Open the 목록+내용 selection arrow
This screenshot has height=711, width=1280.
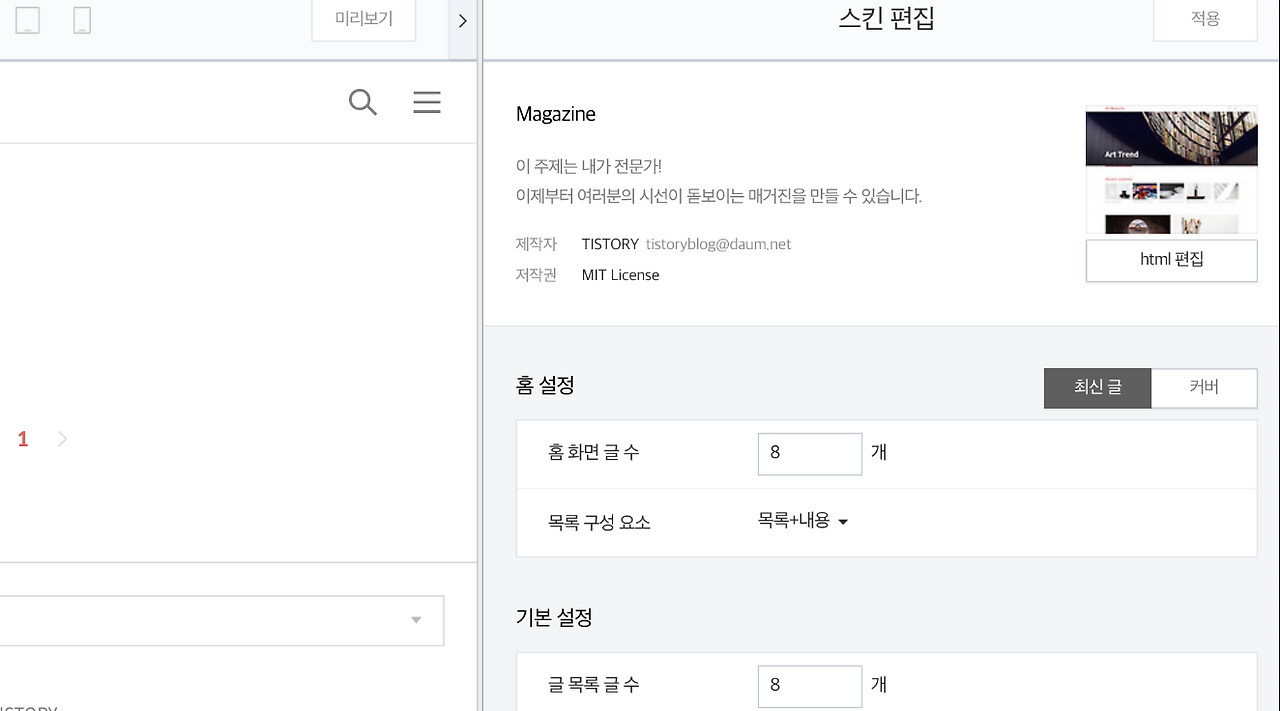(843, 521)
